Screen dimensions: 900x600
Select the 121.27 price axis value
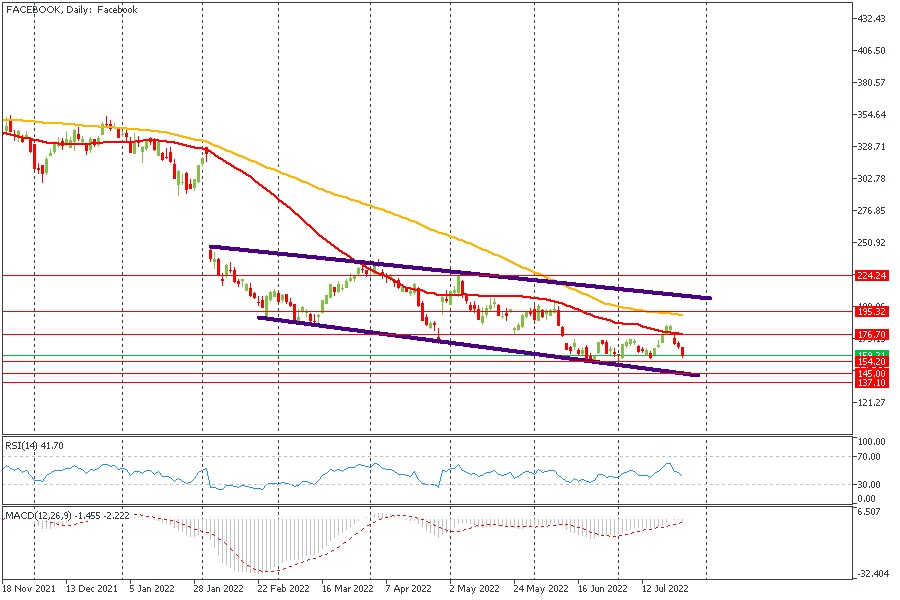point(873,403)
